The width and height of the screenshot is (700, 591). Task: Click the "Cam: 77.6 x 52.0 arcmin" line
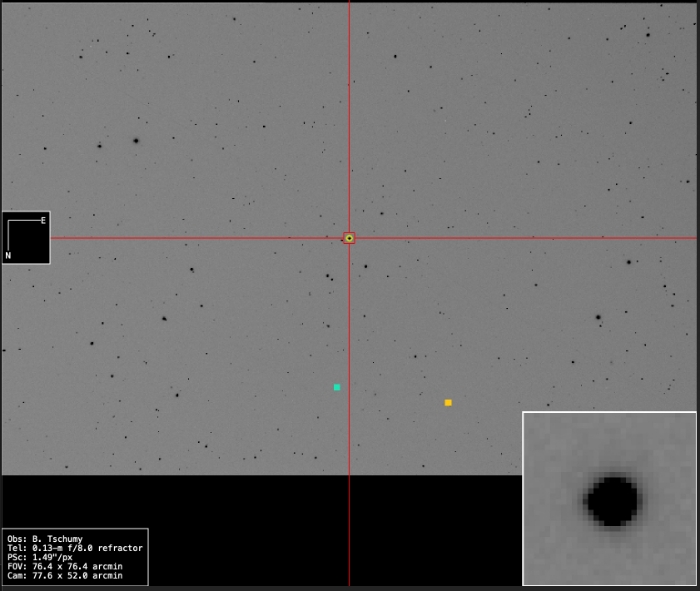click(64, 575)
